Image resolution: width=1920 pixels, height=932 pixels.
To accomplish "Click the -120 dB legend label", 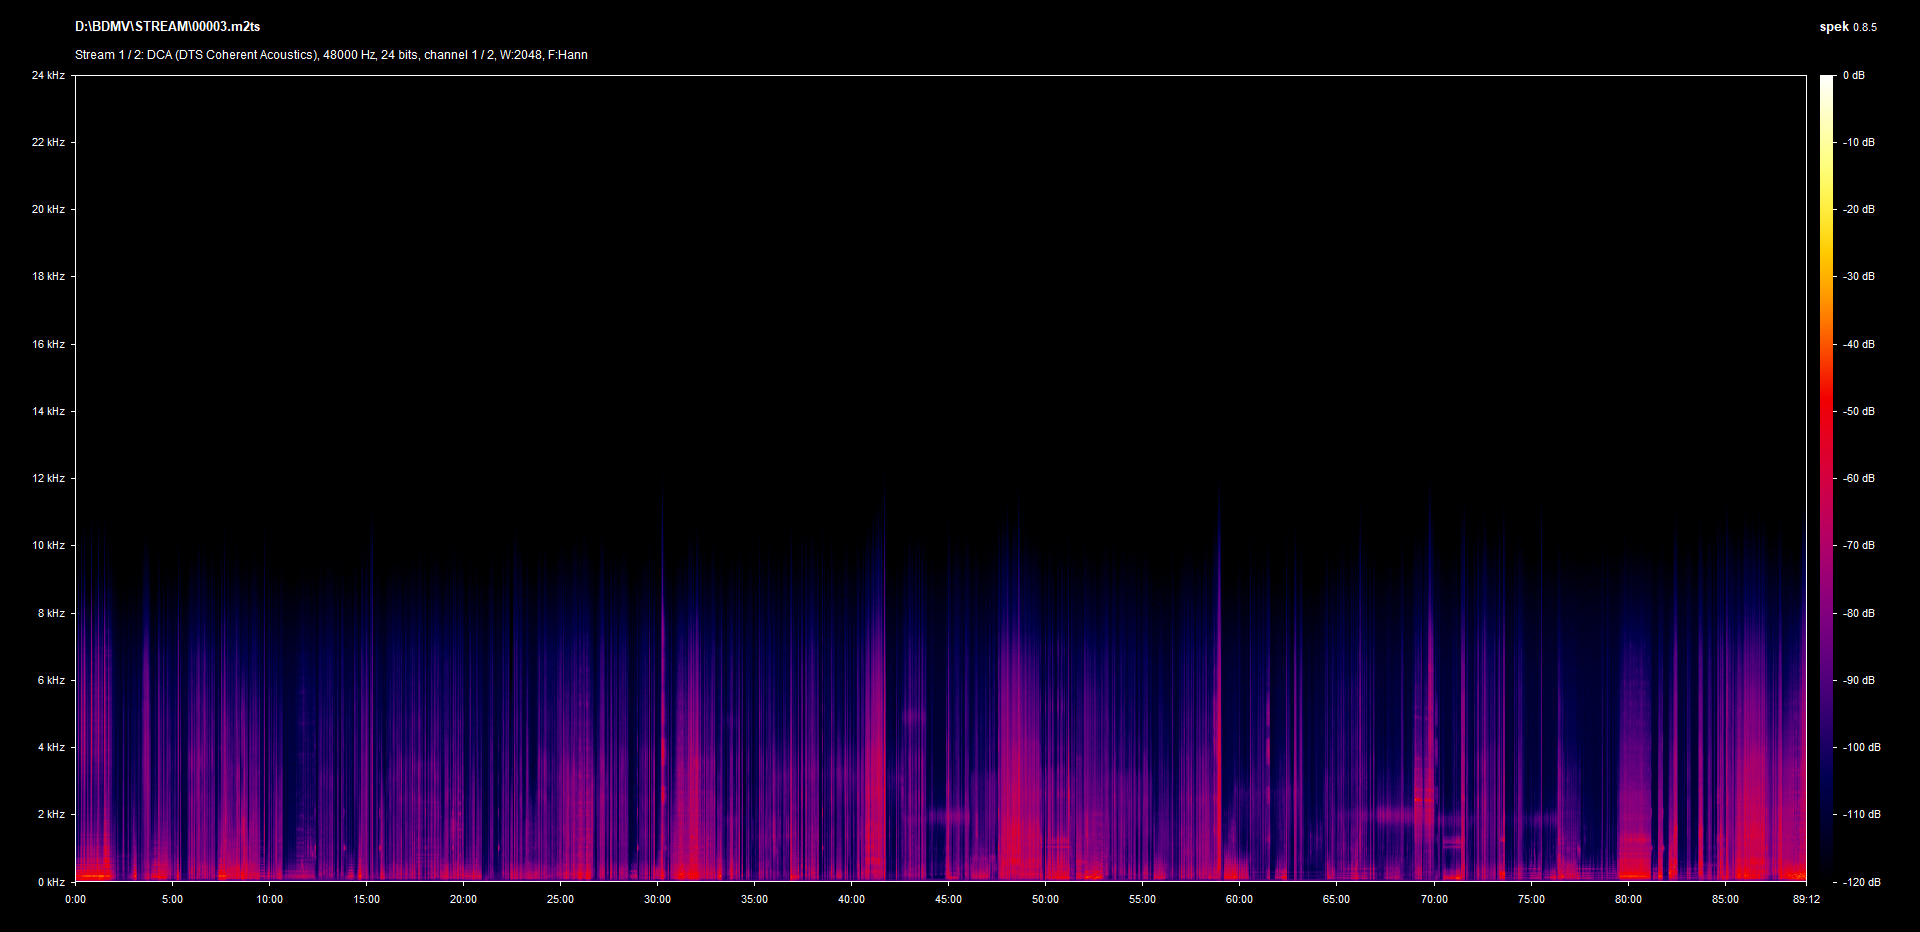I will [1860, 882].
